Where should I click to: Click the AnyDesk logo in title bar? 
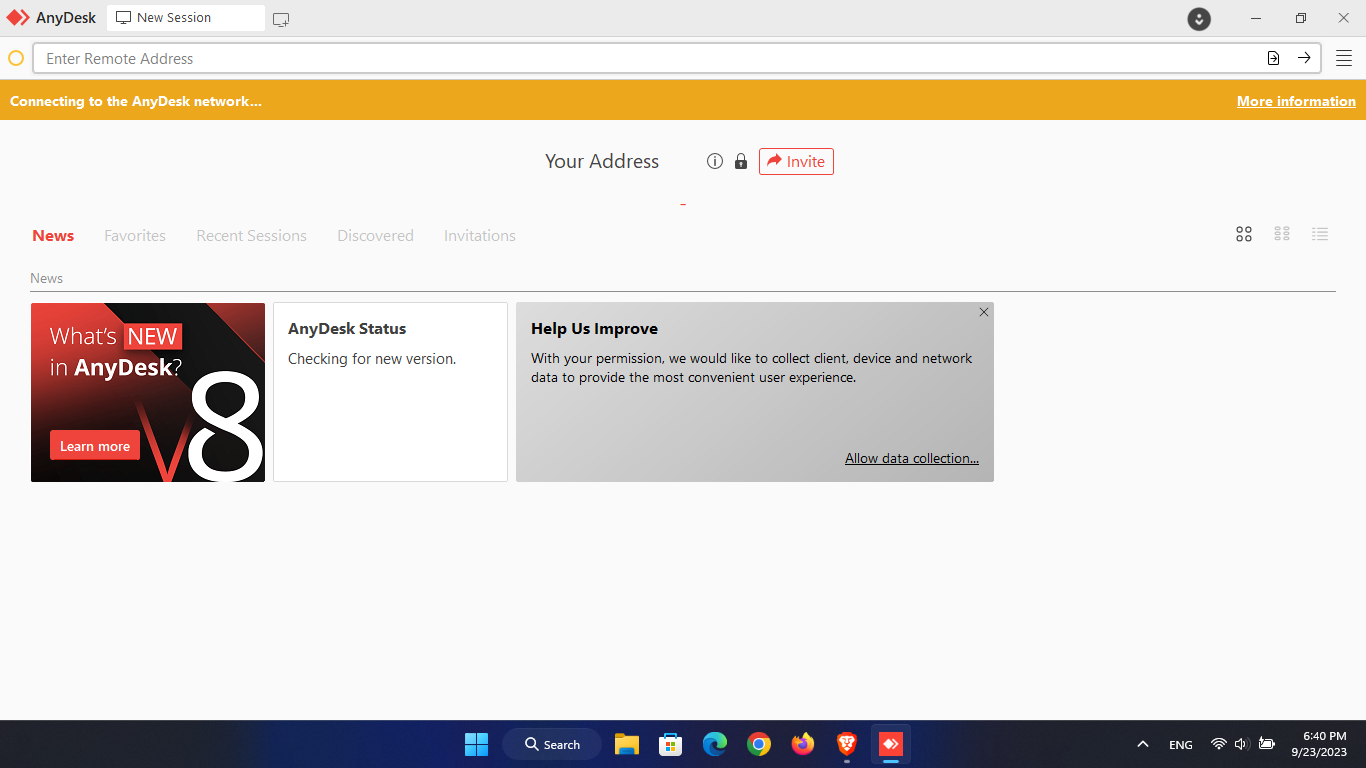[18, 18]
